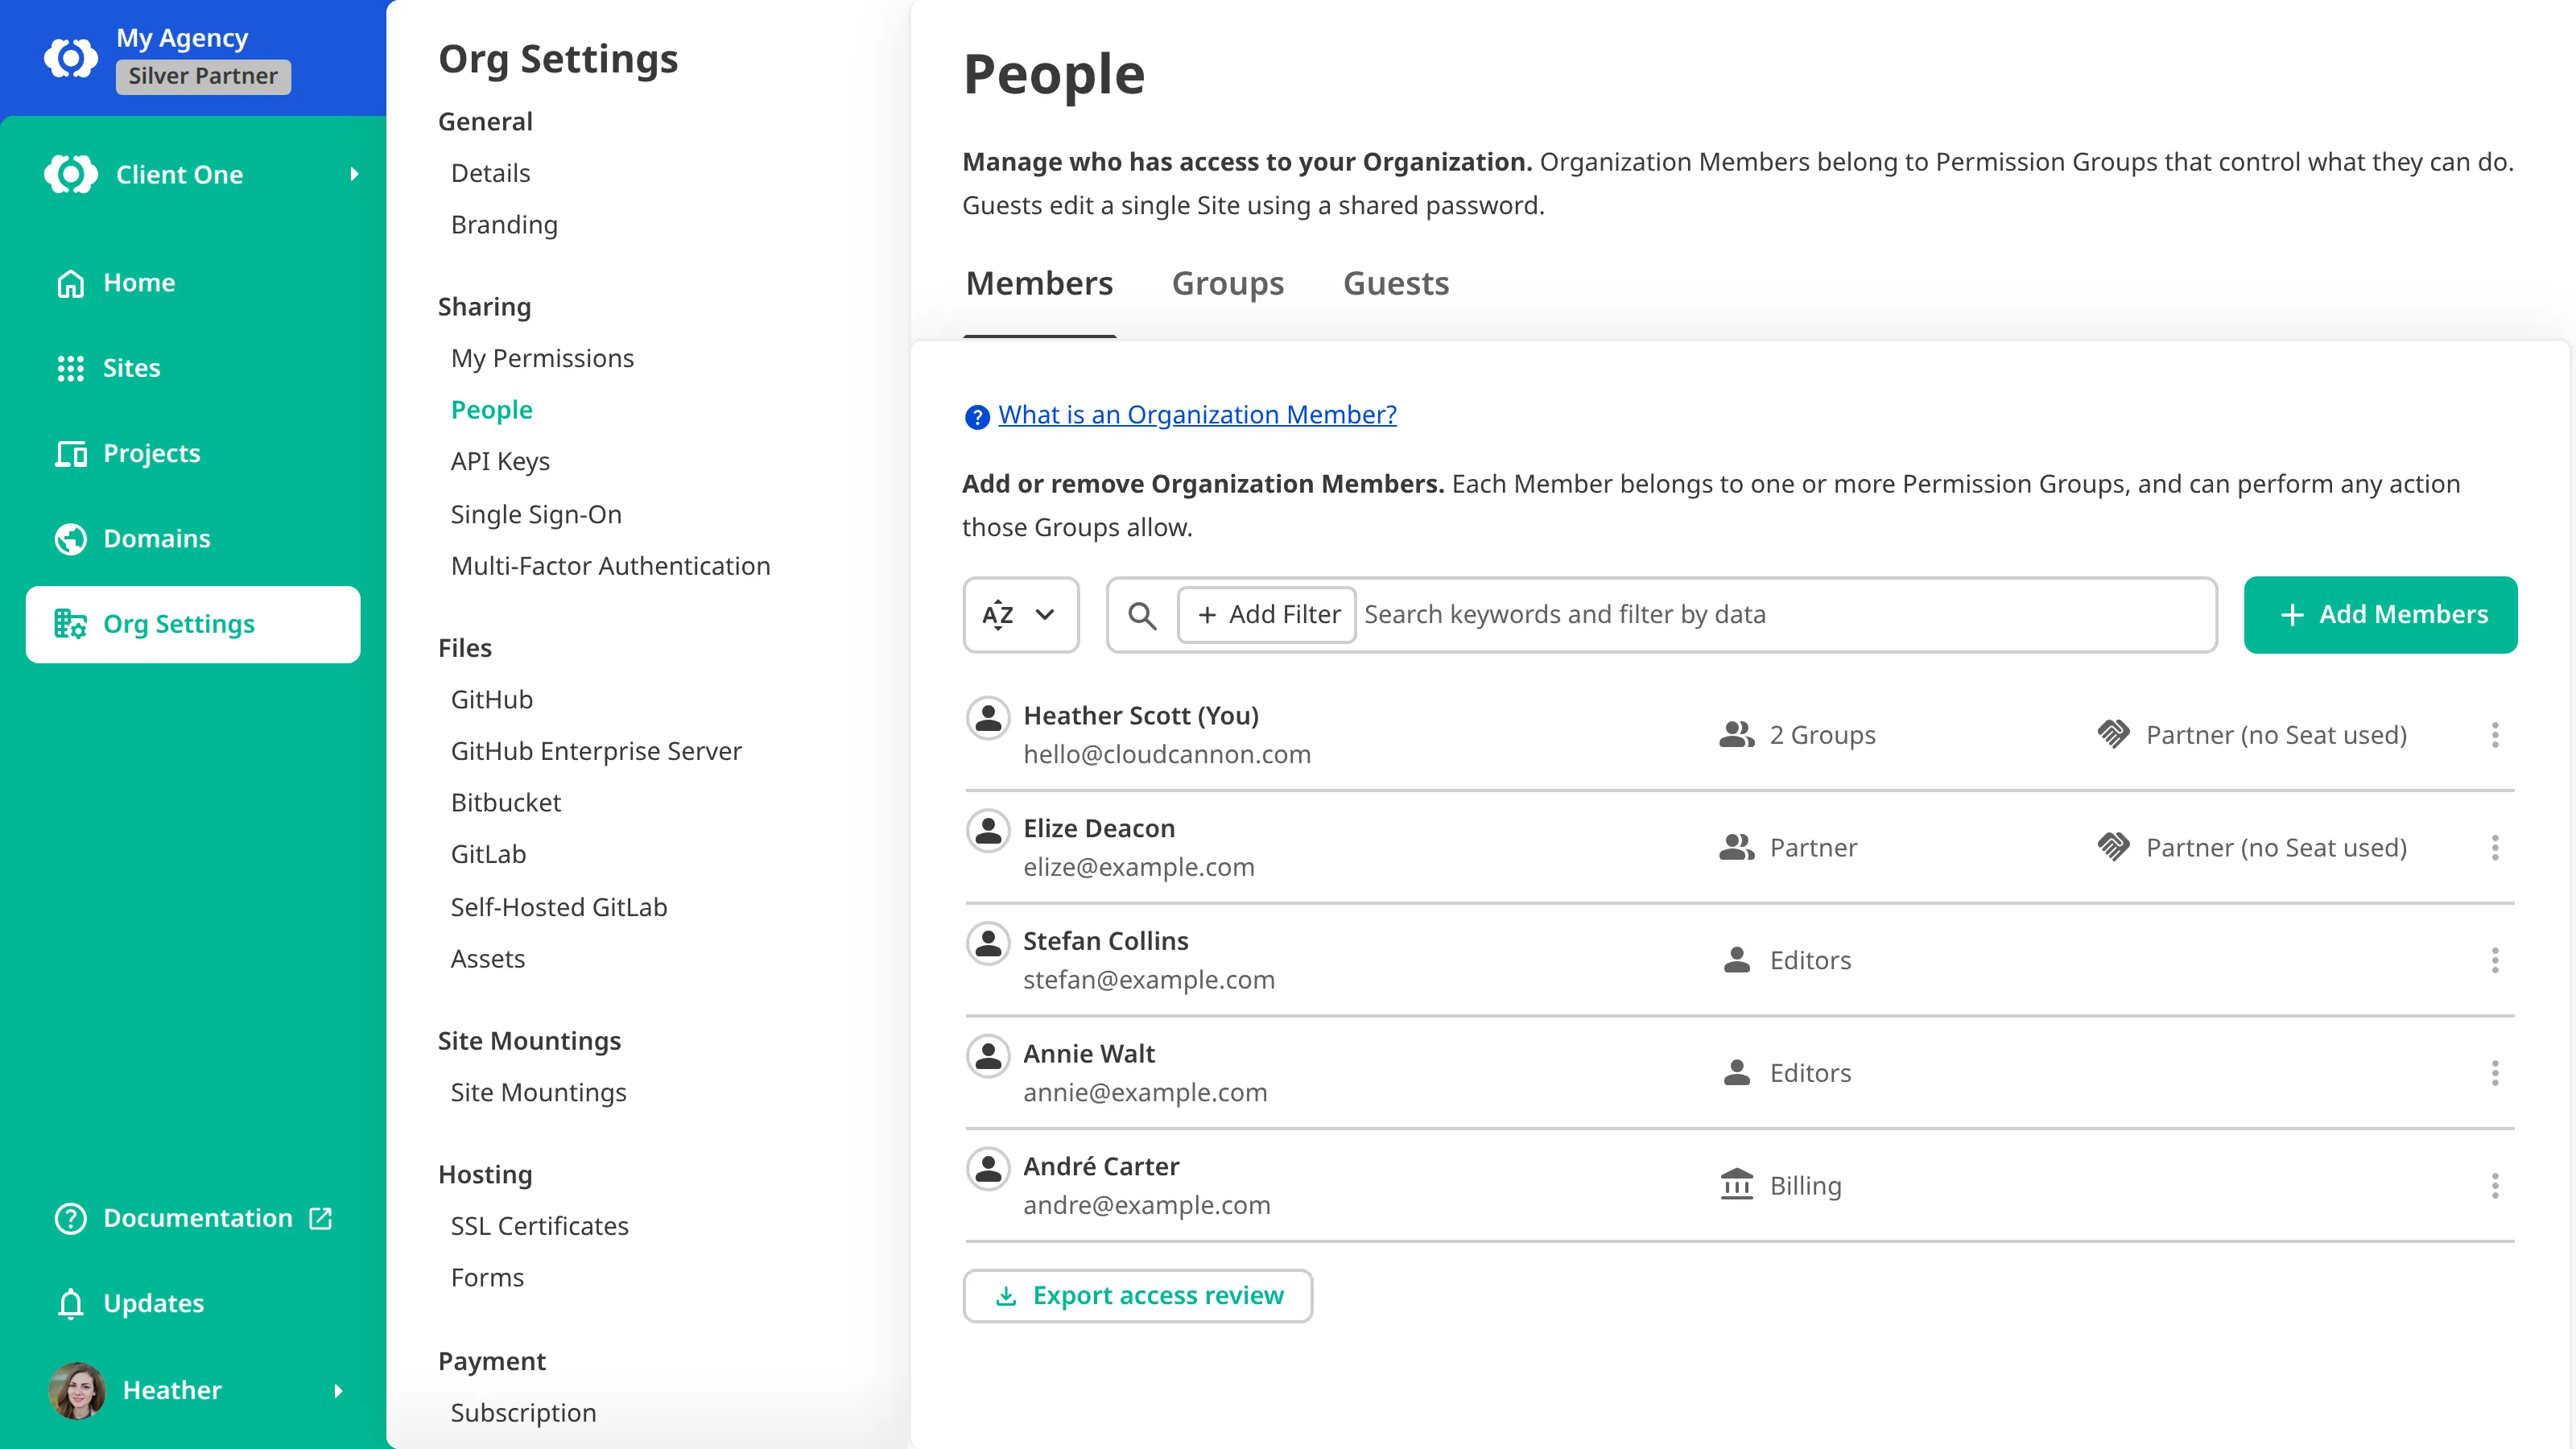Open 'What is an Organization Member?' link
This screenshot has width=2576, height=1449.
tap(1197, 415)
